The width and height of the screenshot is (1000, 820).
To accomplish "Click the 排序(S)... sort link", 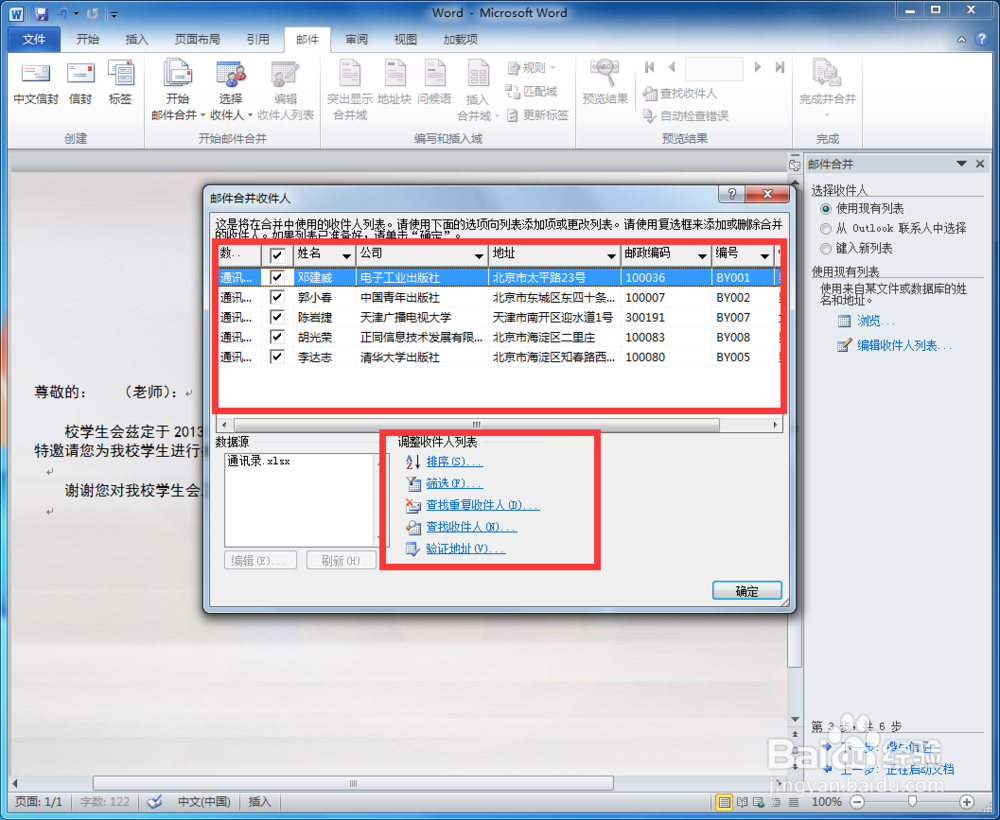I will click(x=454, y=461).
